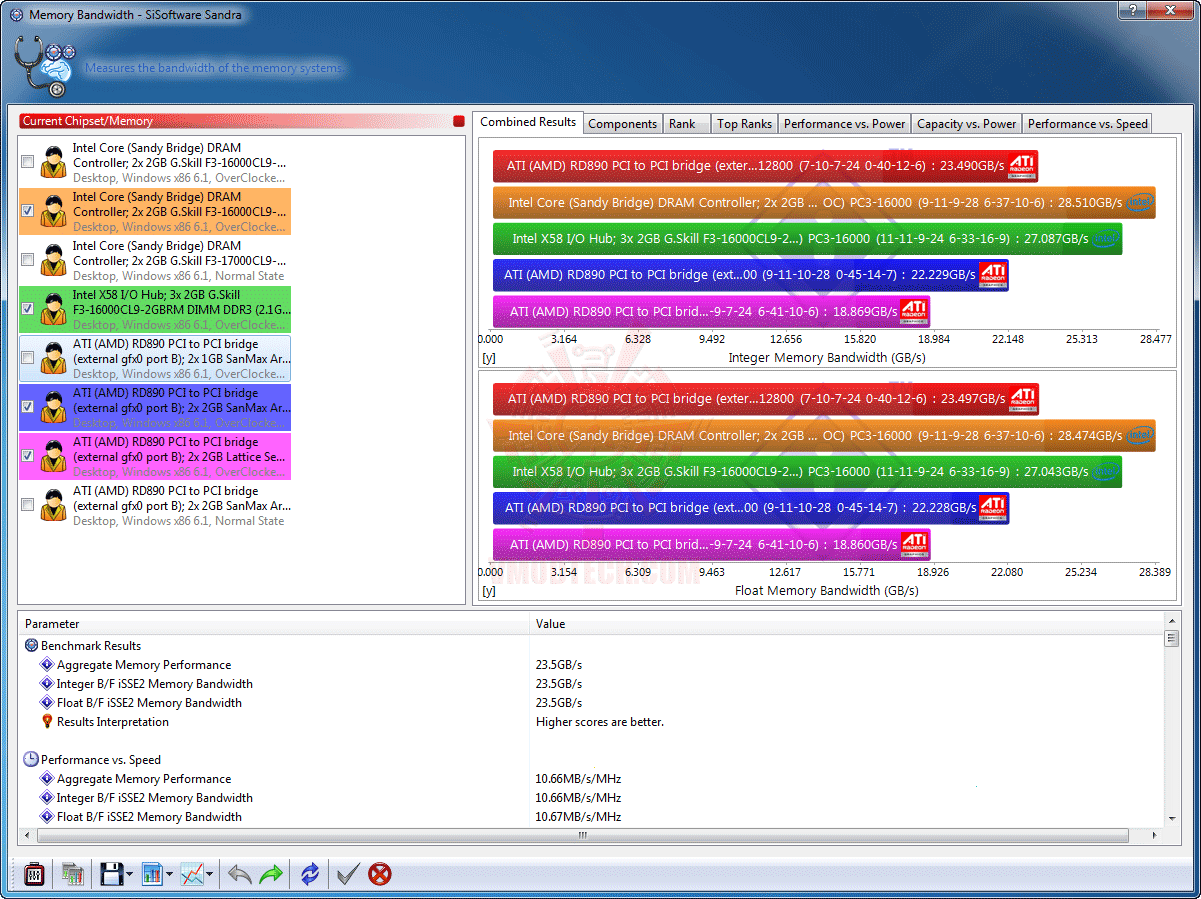Screen dimensions: 1201x899
Task: Open the Performance vs. Power tab
Action: pos(845,124)
